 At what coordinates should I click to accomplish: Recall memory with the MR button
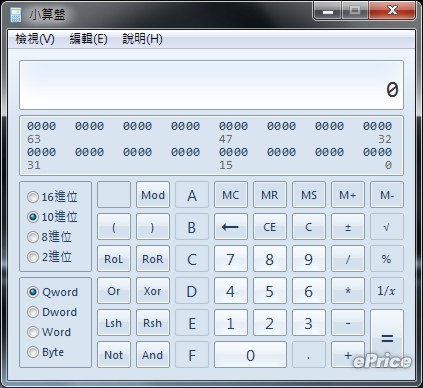(x=270, y=195)
